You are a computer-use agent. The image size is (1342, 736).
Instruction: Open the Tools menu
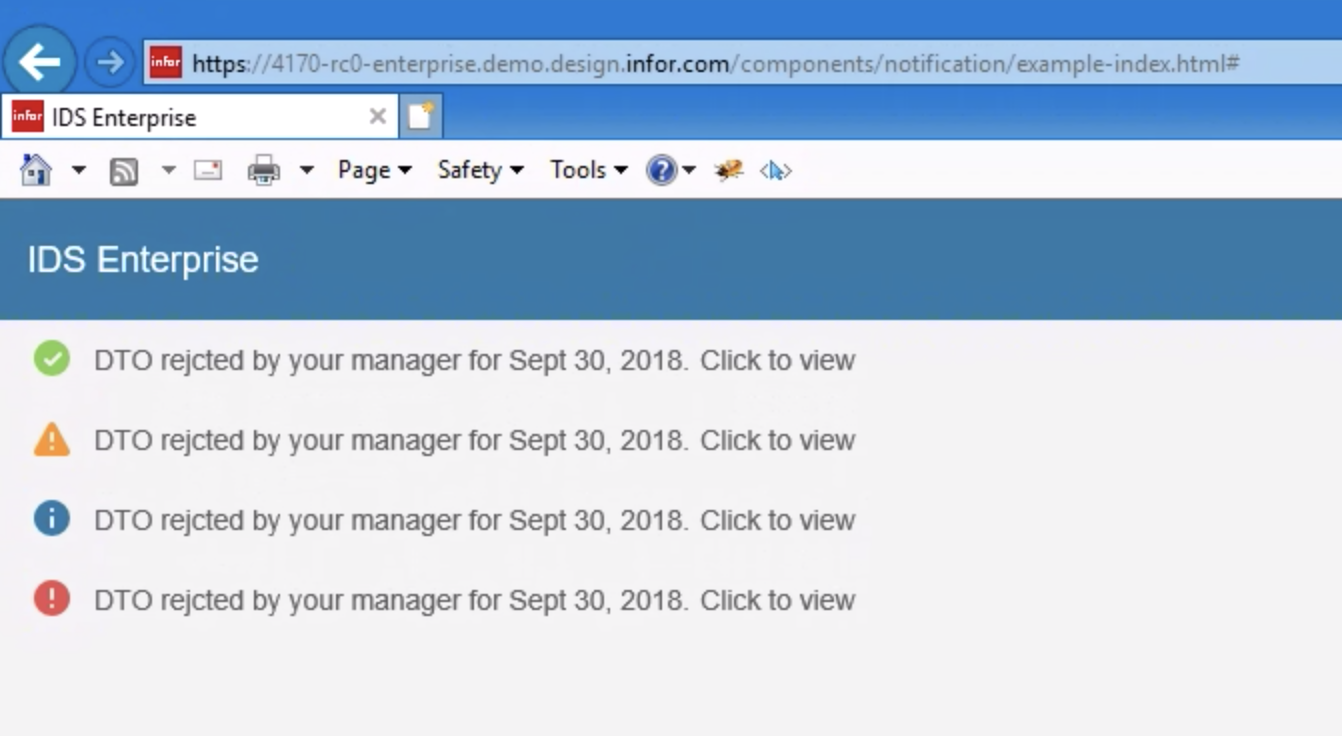tap(589, 170)
